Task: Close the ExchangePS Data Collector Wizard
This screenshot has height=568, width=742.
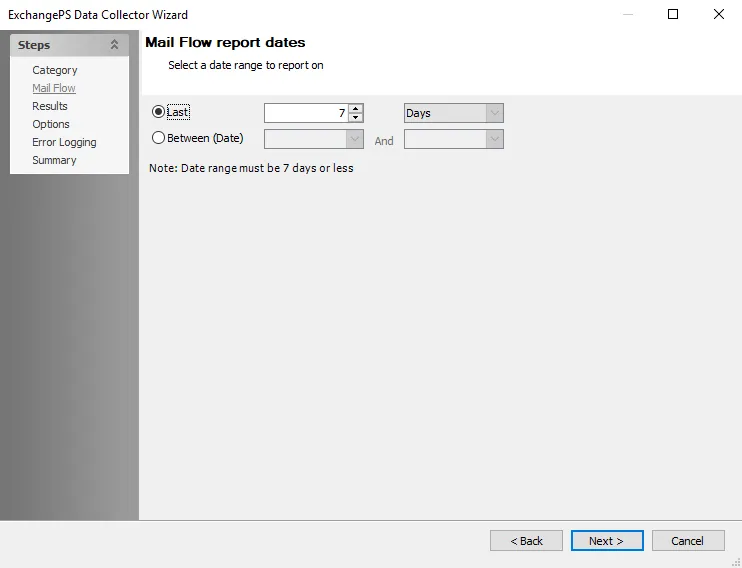Action: (719, 14)
